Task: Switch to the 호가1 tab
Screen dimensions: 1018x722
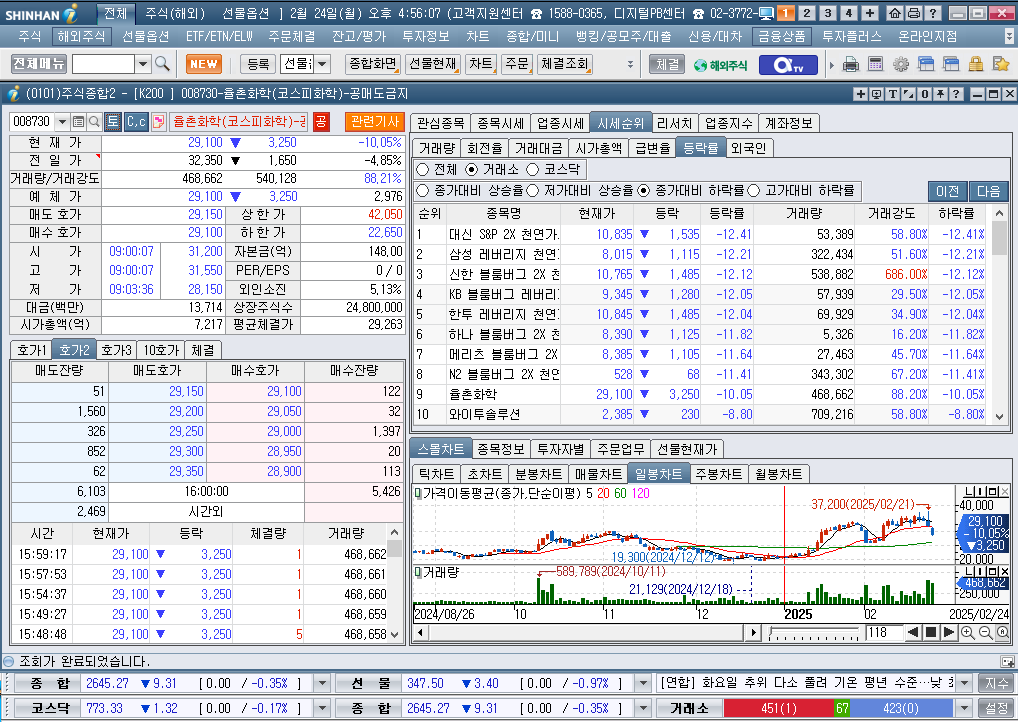Action: [32, 350]
